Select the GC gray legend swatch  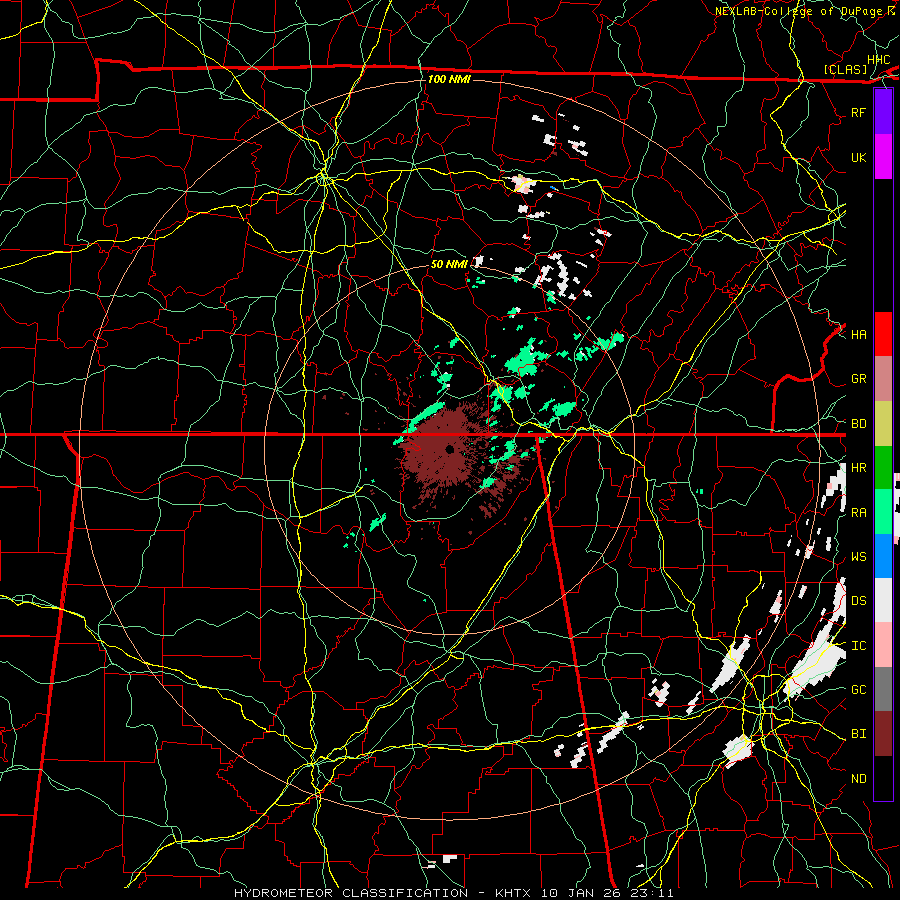pyautogui.click(x=883, y=689)
